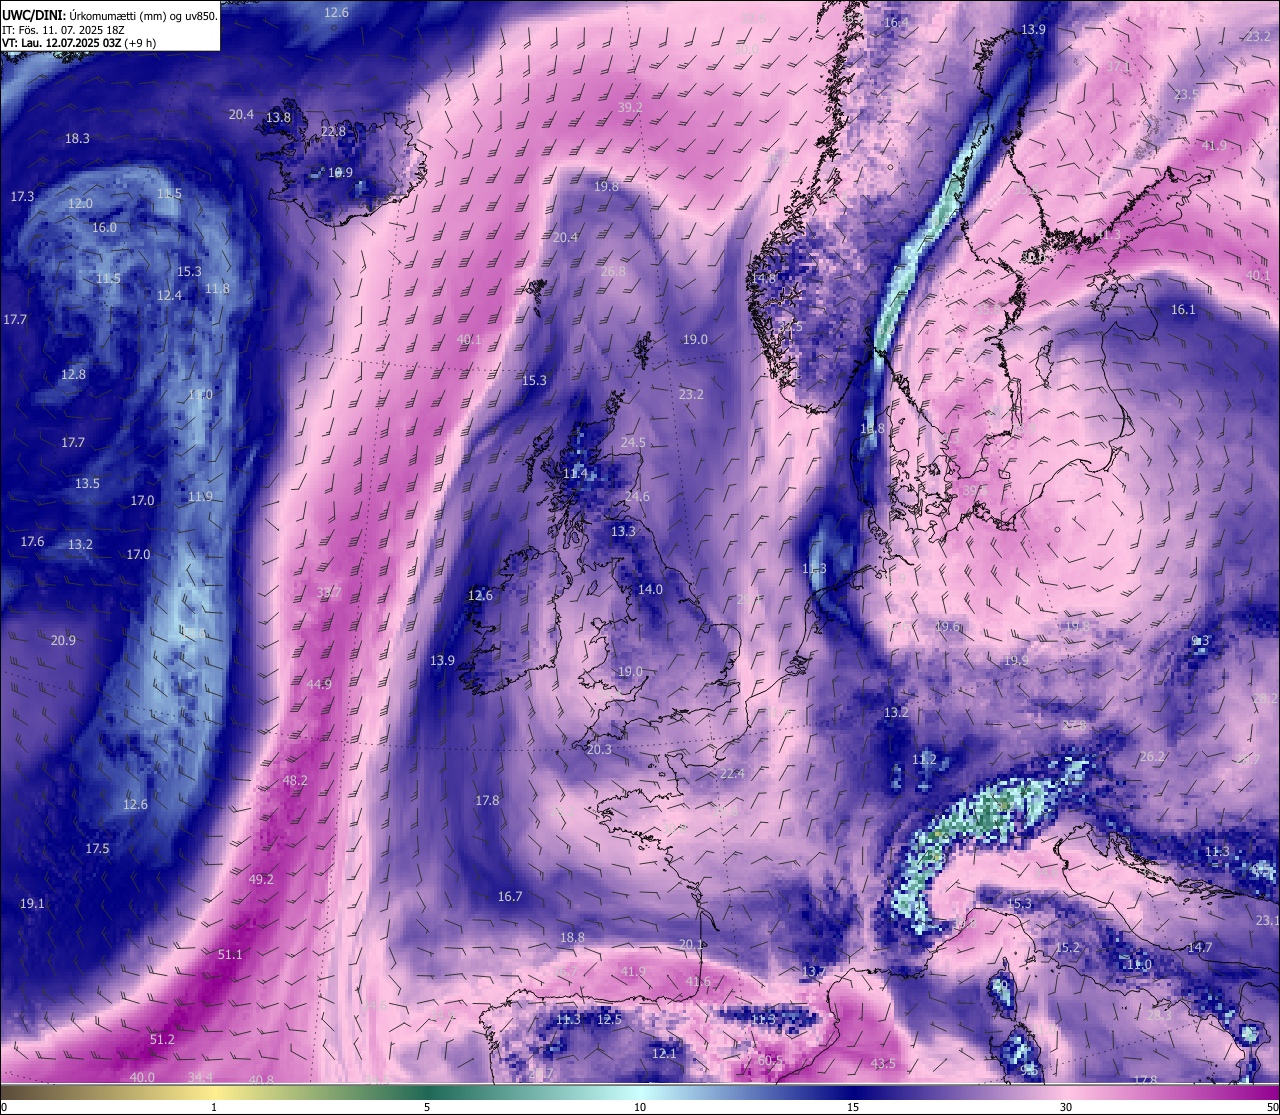Click the 12.5 value over Spain

click(x=609, y=1019)
